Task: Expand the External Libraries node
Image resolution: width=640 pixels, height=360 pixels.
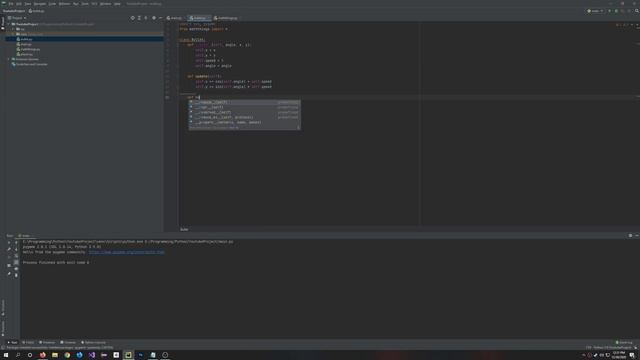Action: (x=9, y=59)
